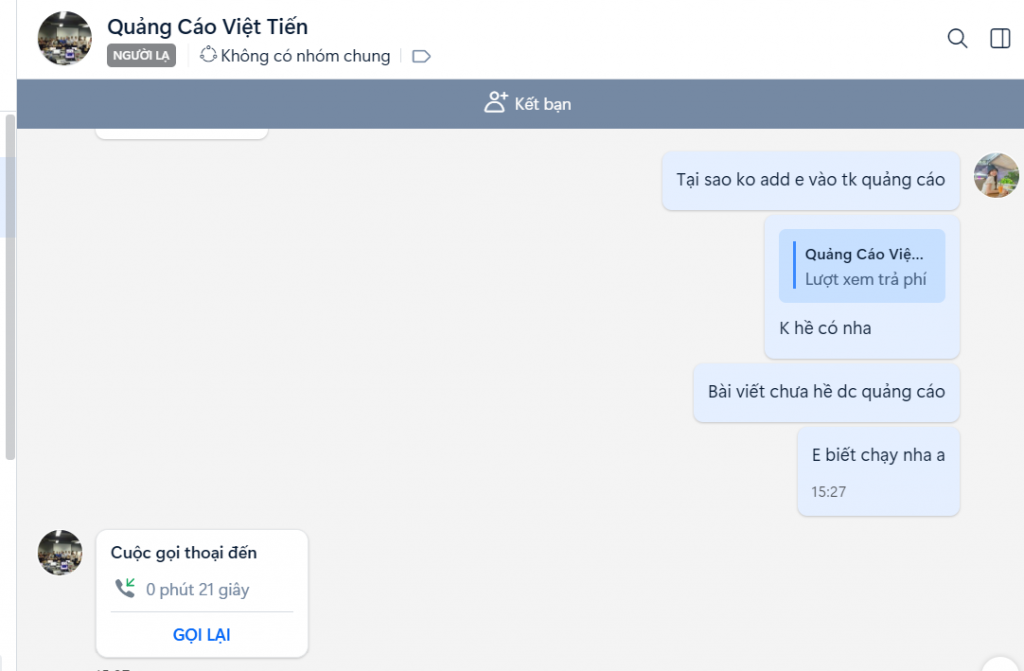Click the sender's avatar on the right
1024x671 pixels.
pos(996,175)
